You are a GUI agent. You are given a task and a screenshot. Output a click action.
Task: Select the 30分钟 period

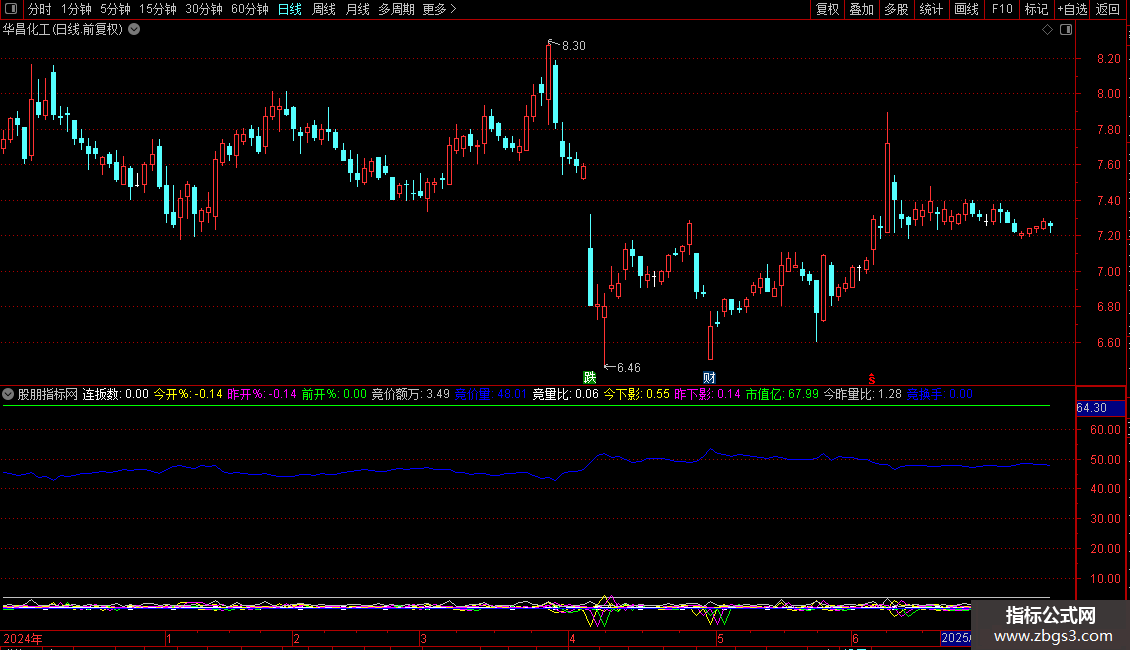204,9
